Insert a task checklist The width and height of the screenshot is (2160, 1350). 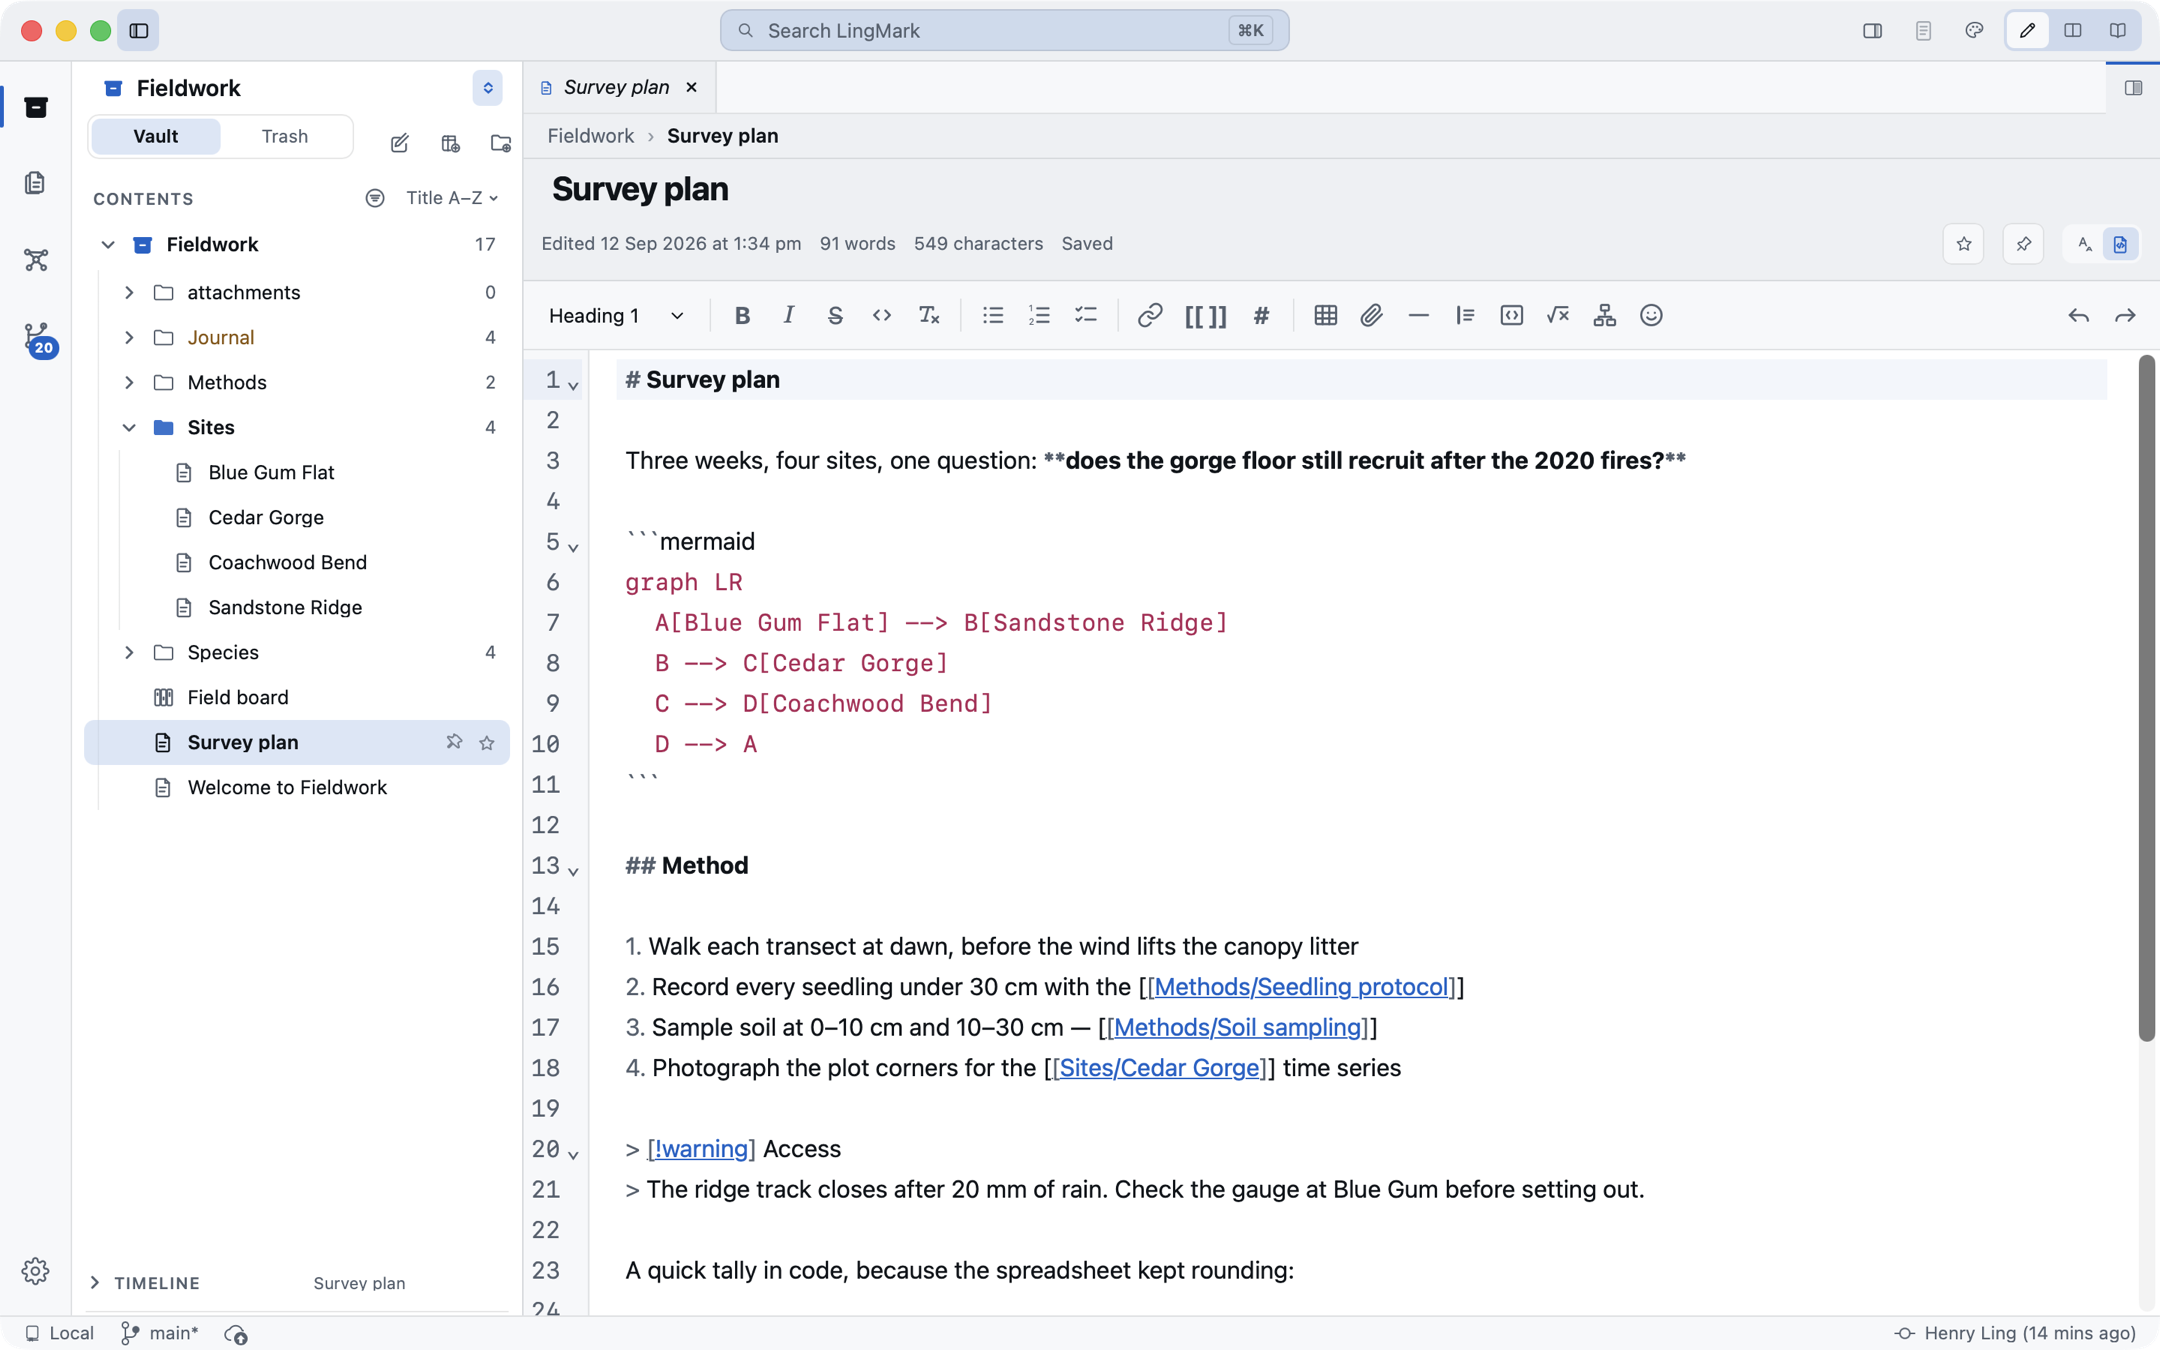1086,316
